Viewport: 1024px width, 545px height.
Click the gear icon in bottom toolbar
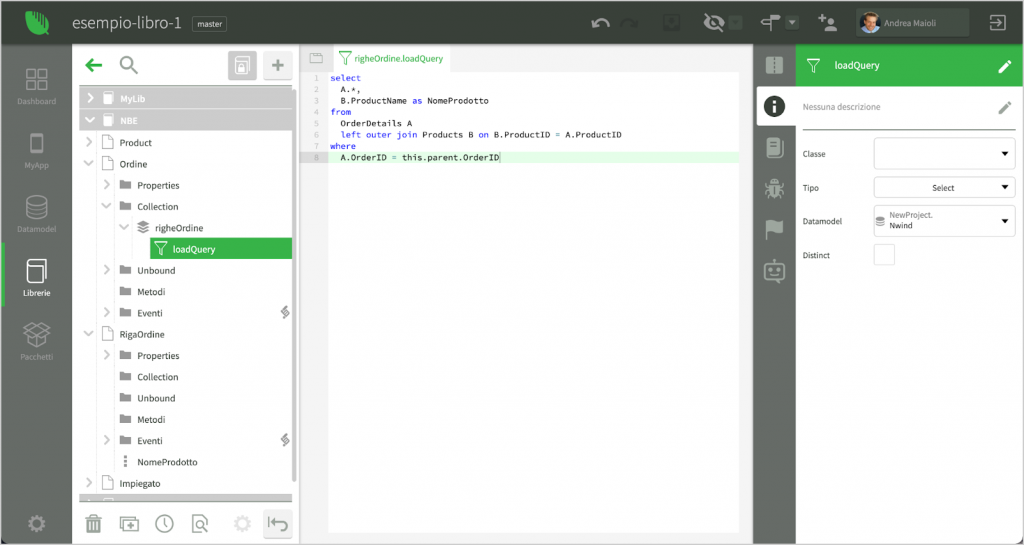[x=242, y=523]
